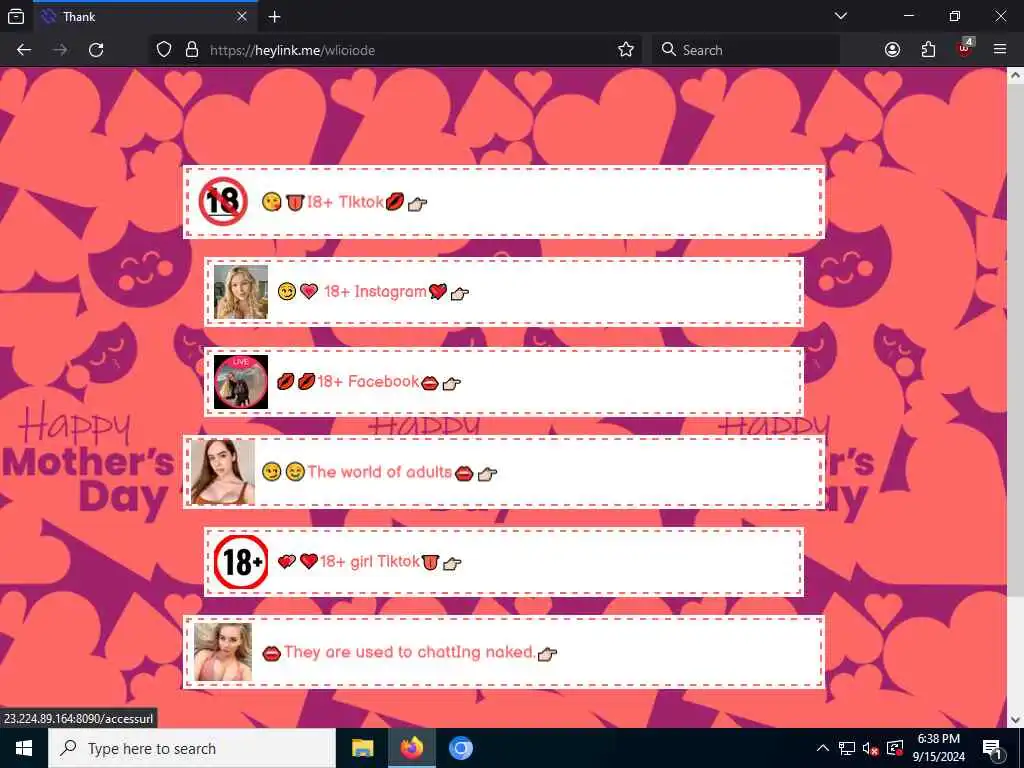Click the browser back arrow
This screenshot has width=1024, height=768.
point(24,50)
